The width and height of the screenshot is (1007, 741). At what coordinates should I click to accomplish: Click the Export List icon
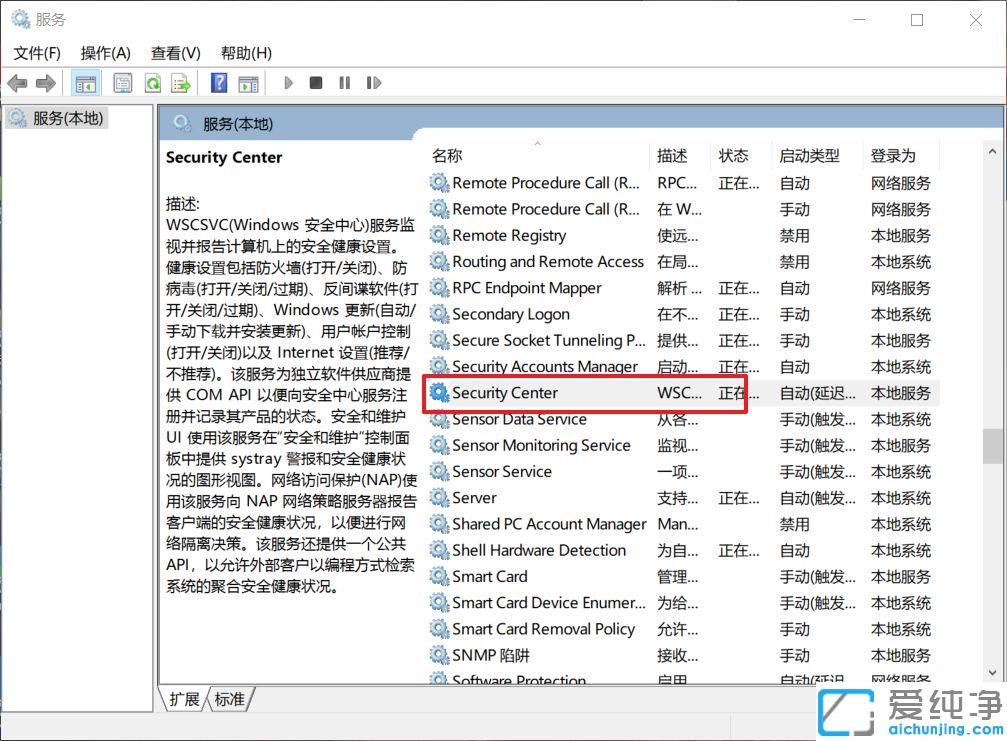tap(181, 83)
